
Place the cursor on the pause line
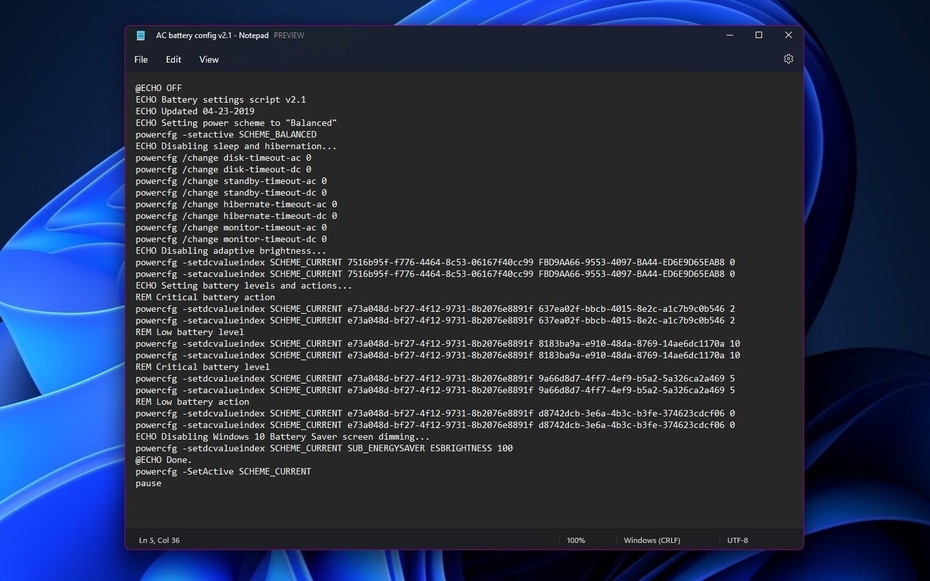(x=148, y=483)
